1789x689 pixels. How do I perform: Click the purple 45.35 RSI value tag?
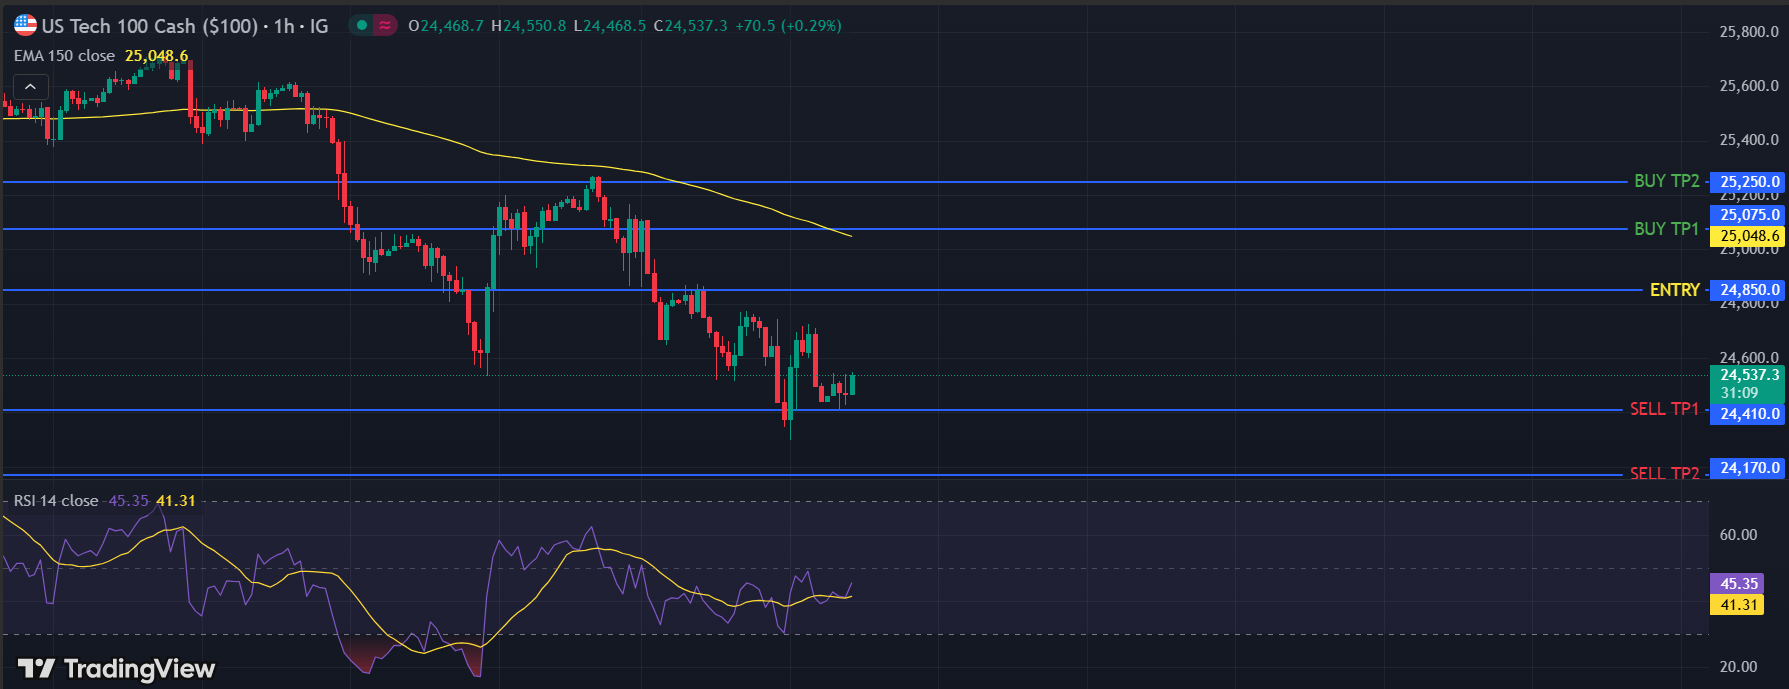pyautogui.click(x=1738, y=584)
